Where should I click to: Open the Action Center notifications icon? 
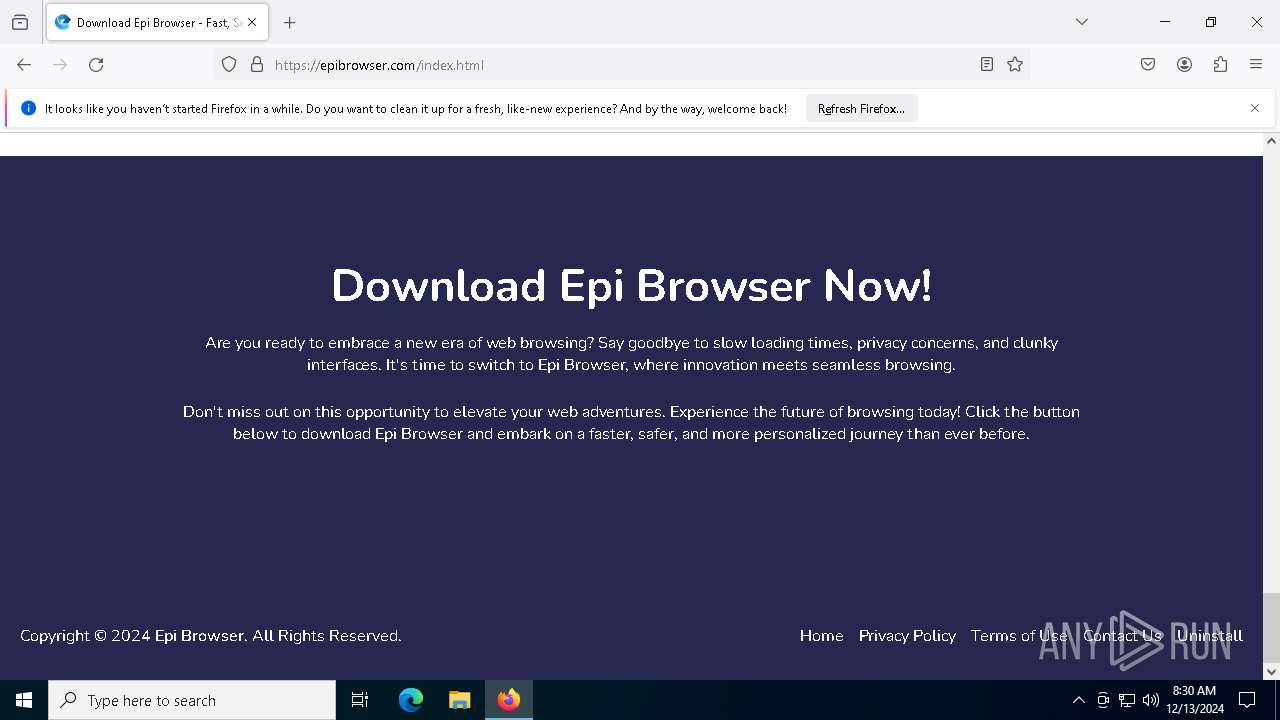pos(1247,700)
